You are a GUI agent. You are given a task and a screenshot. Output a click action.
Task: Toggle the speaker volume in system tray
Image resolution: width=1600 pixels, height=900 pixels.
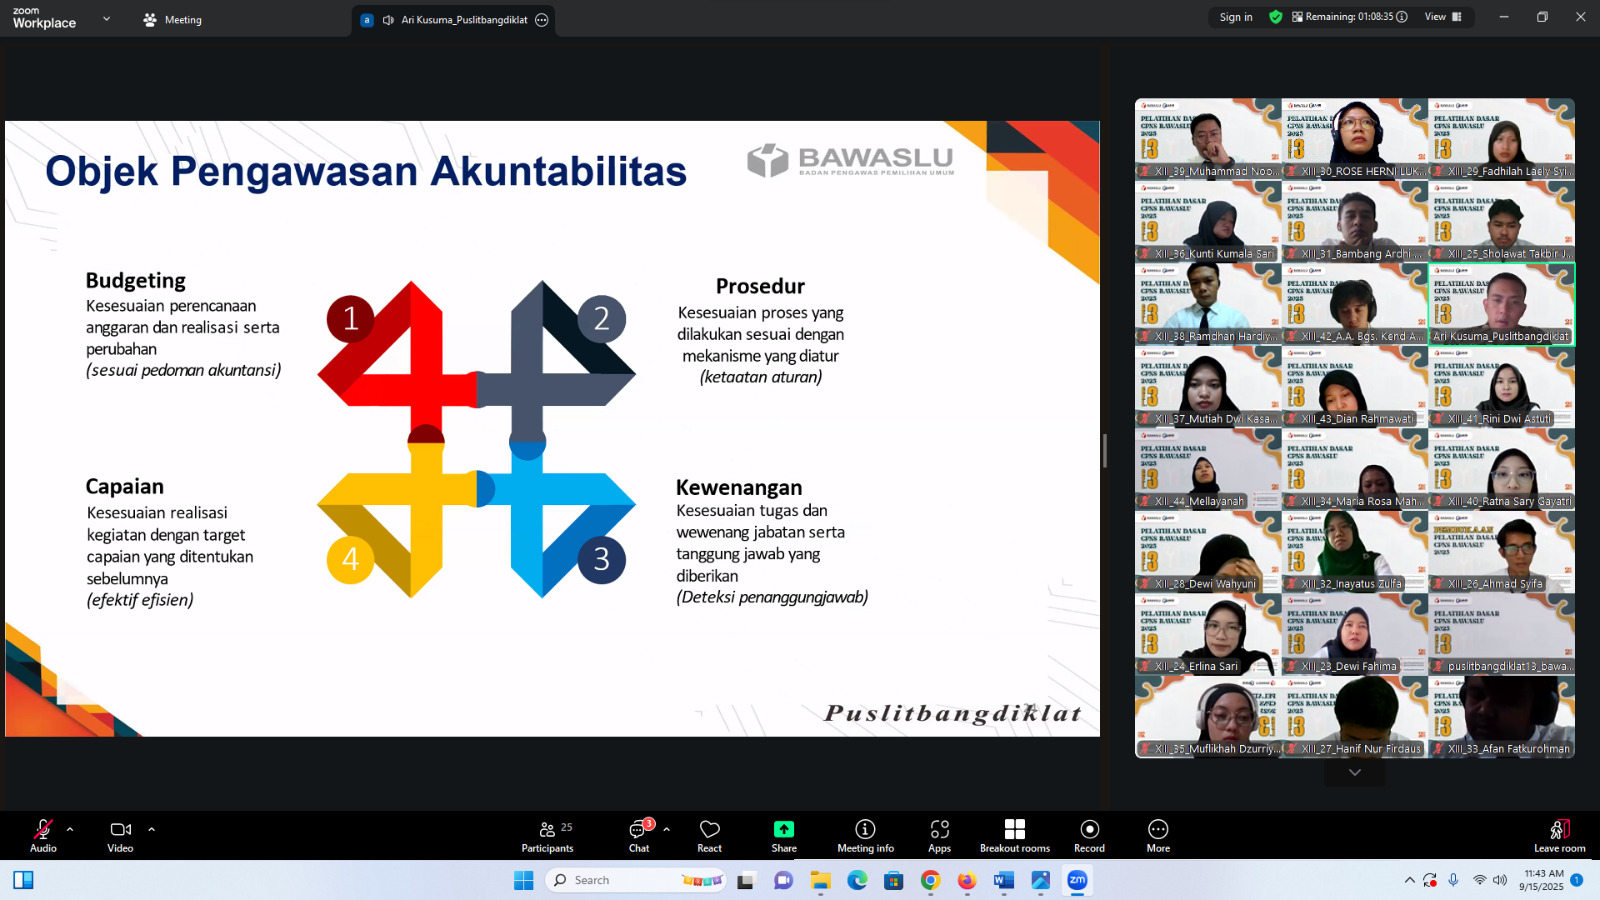point(1499,880)
